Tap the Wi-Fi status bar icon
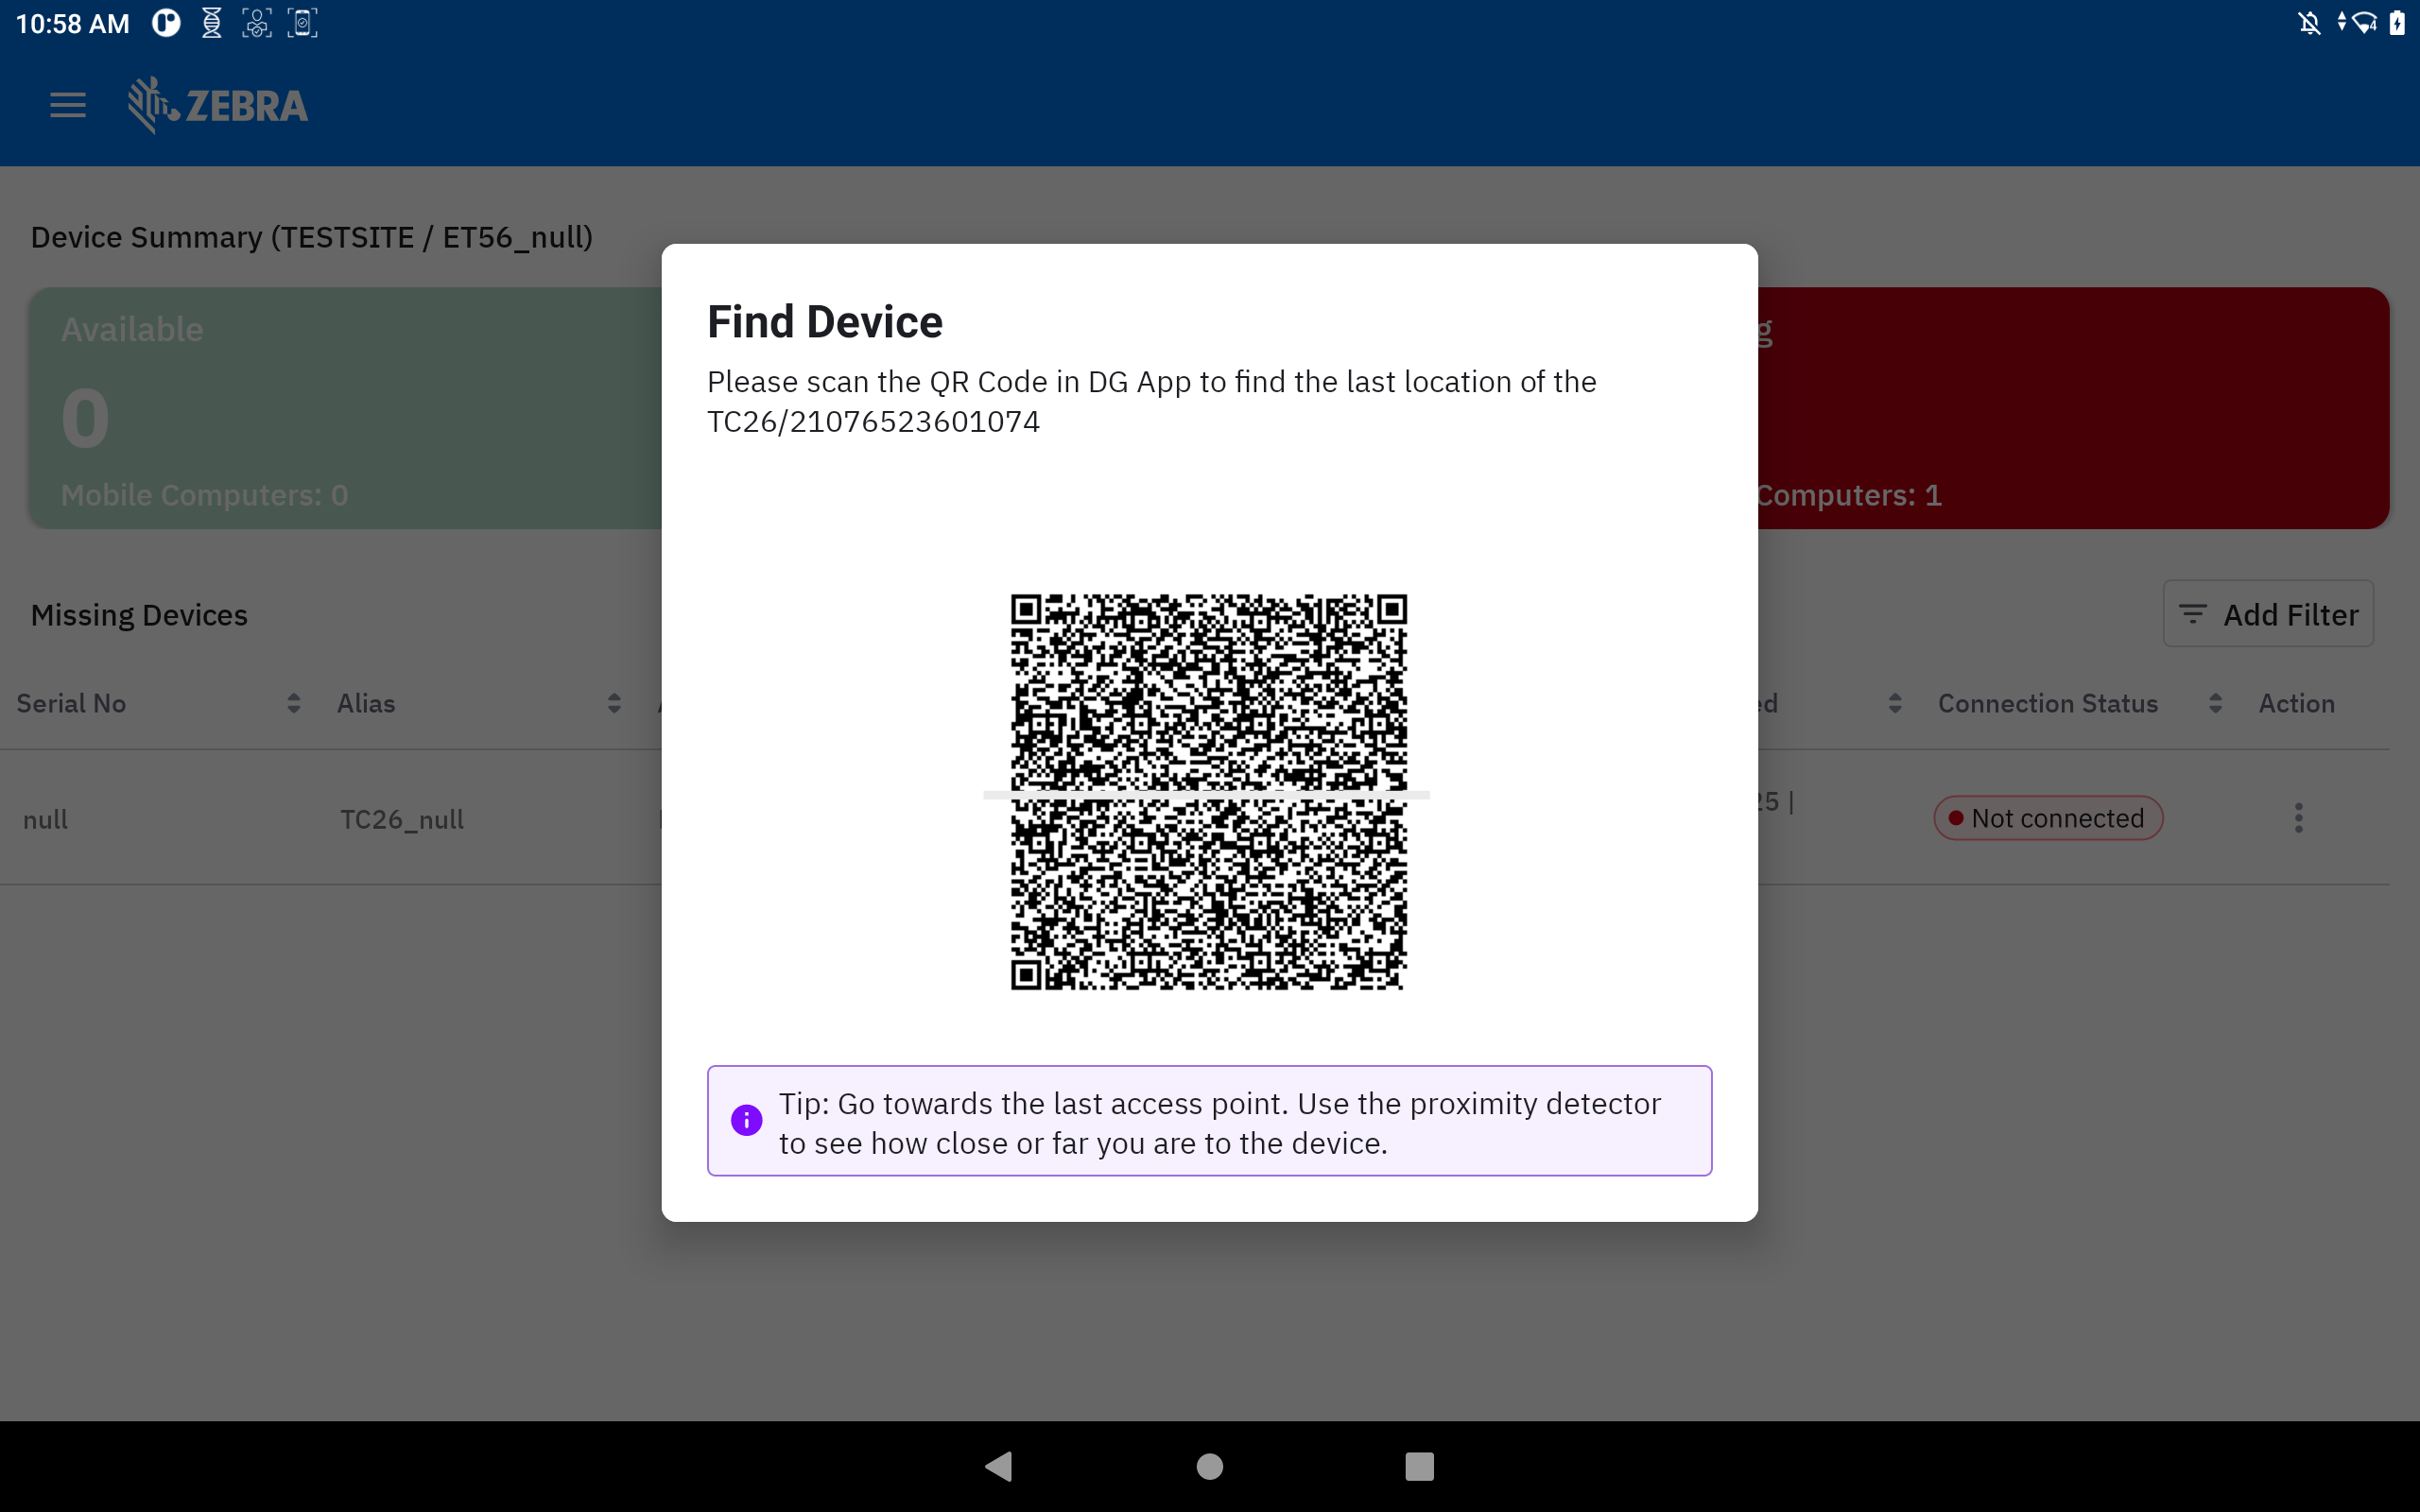Viewport: 2420px width, 1512px height. pyautogui.click(x=2364, y=23)
